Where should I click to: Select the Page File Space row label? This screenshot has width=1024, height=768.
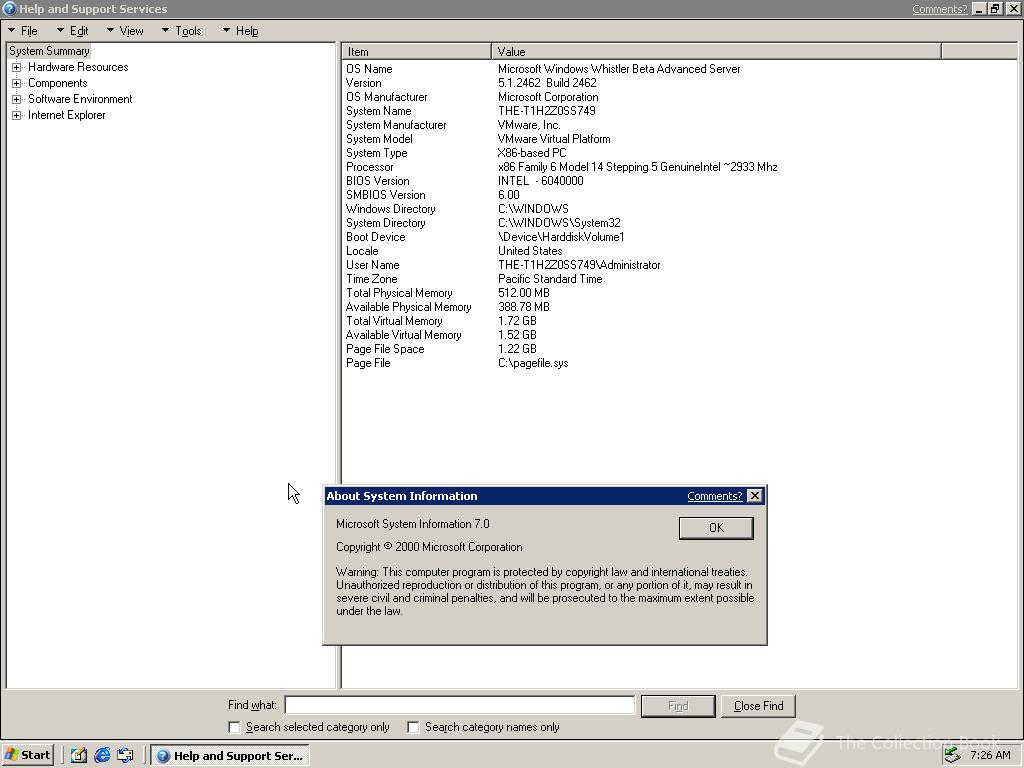pos(385,349)
